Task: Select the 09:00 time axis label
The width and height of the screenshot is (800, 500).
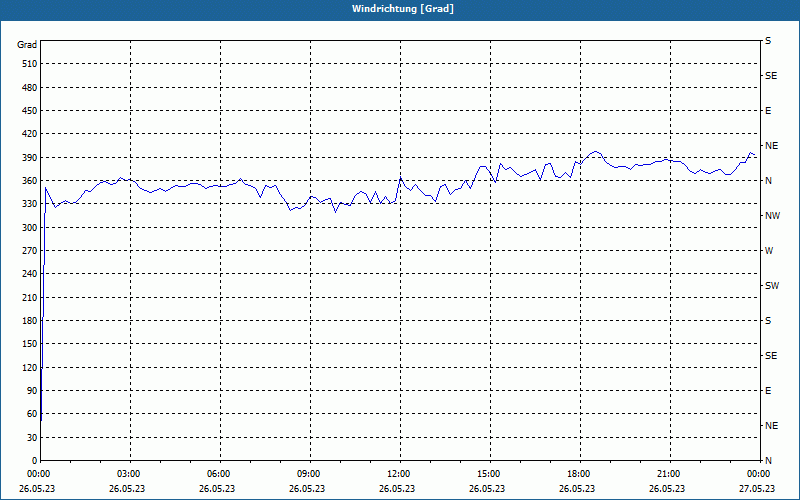Action: point(309,474)
